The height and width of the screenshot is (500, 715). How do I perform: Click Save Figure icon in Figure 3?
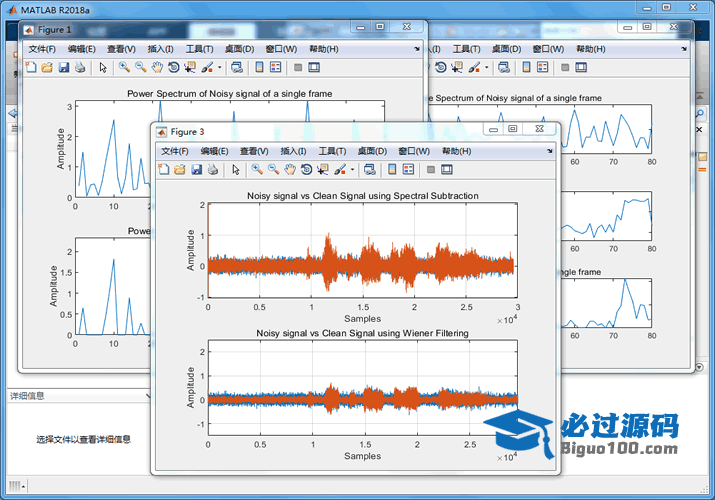pyautogui.click(x=196, y=170)
